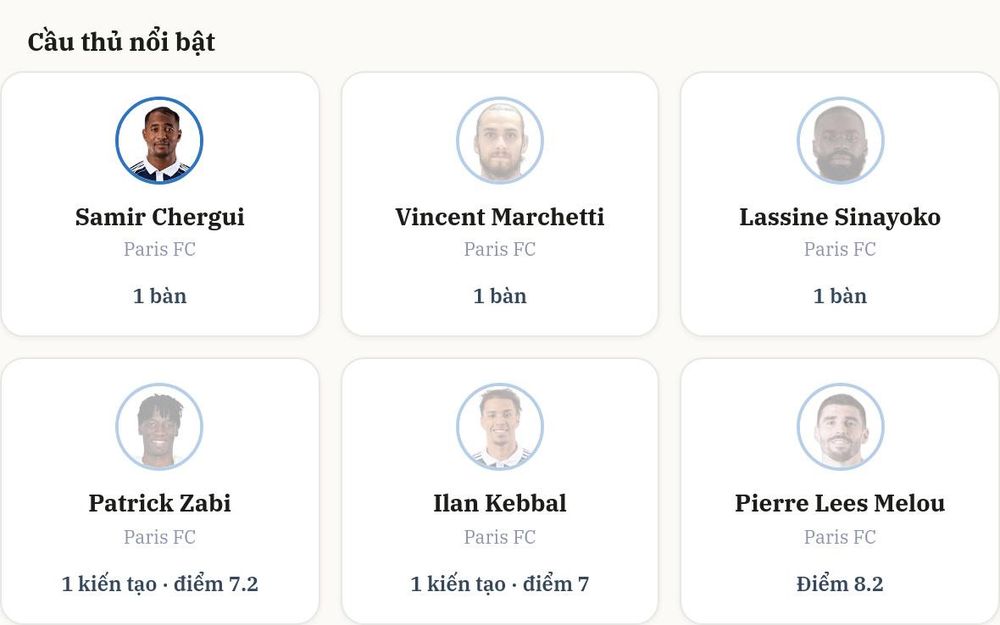Click Paris FC under Pierre Lees Melou

click(x=840, y=537)
